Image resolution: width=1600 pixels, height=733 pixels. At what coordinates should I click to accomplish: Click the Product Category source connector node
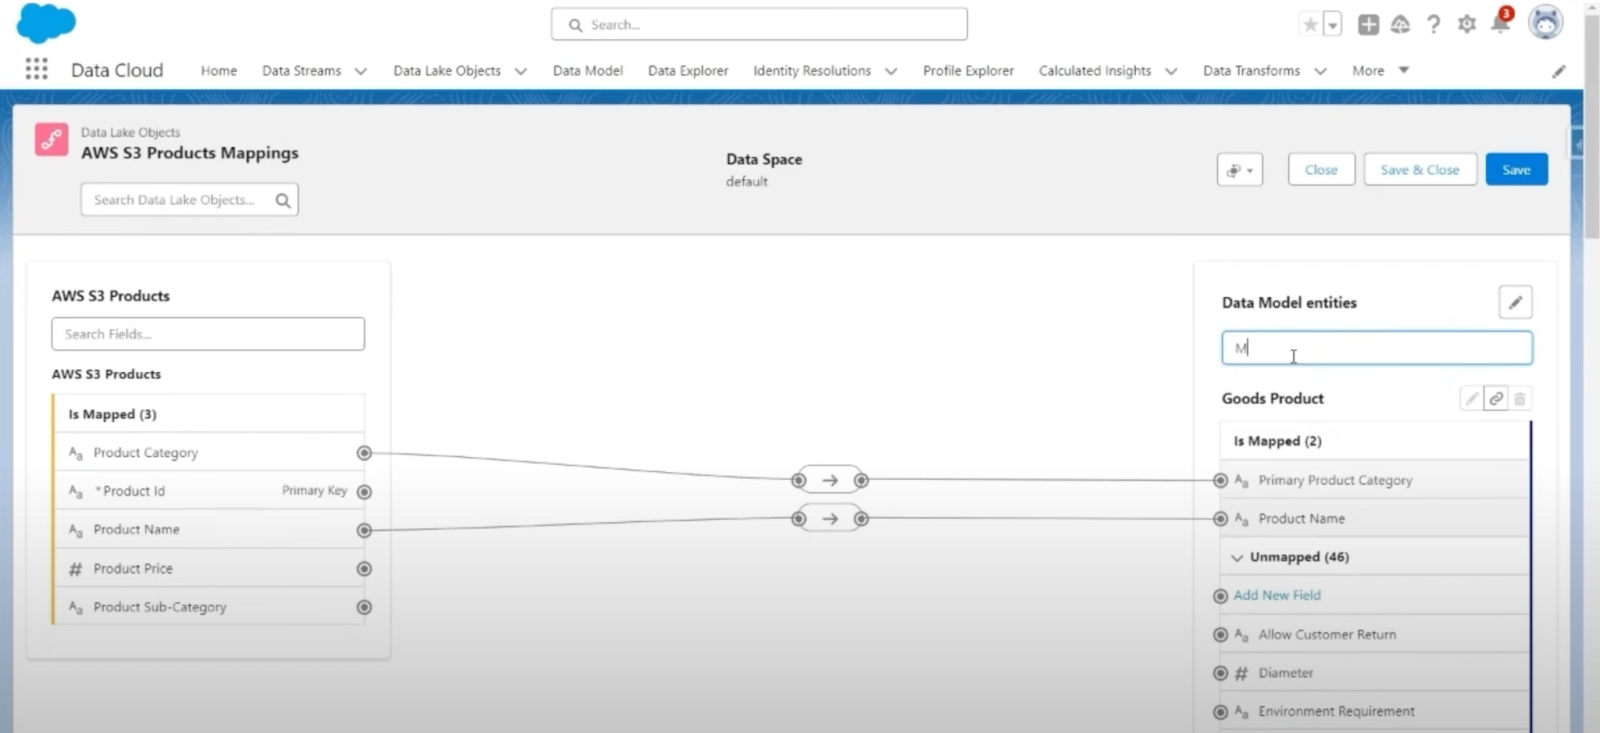pos(364,453)
